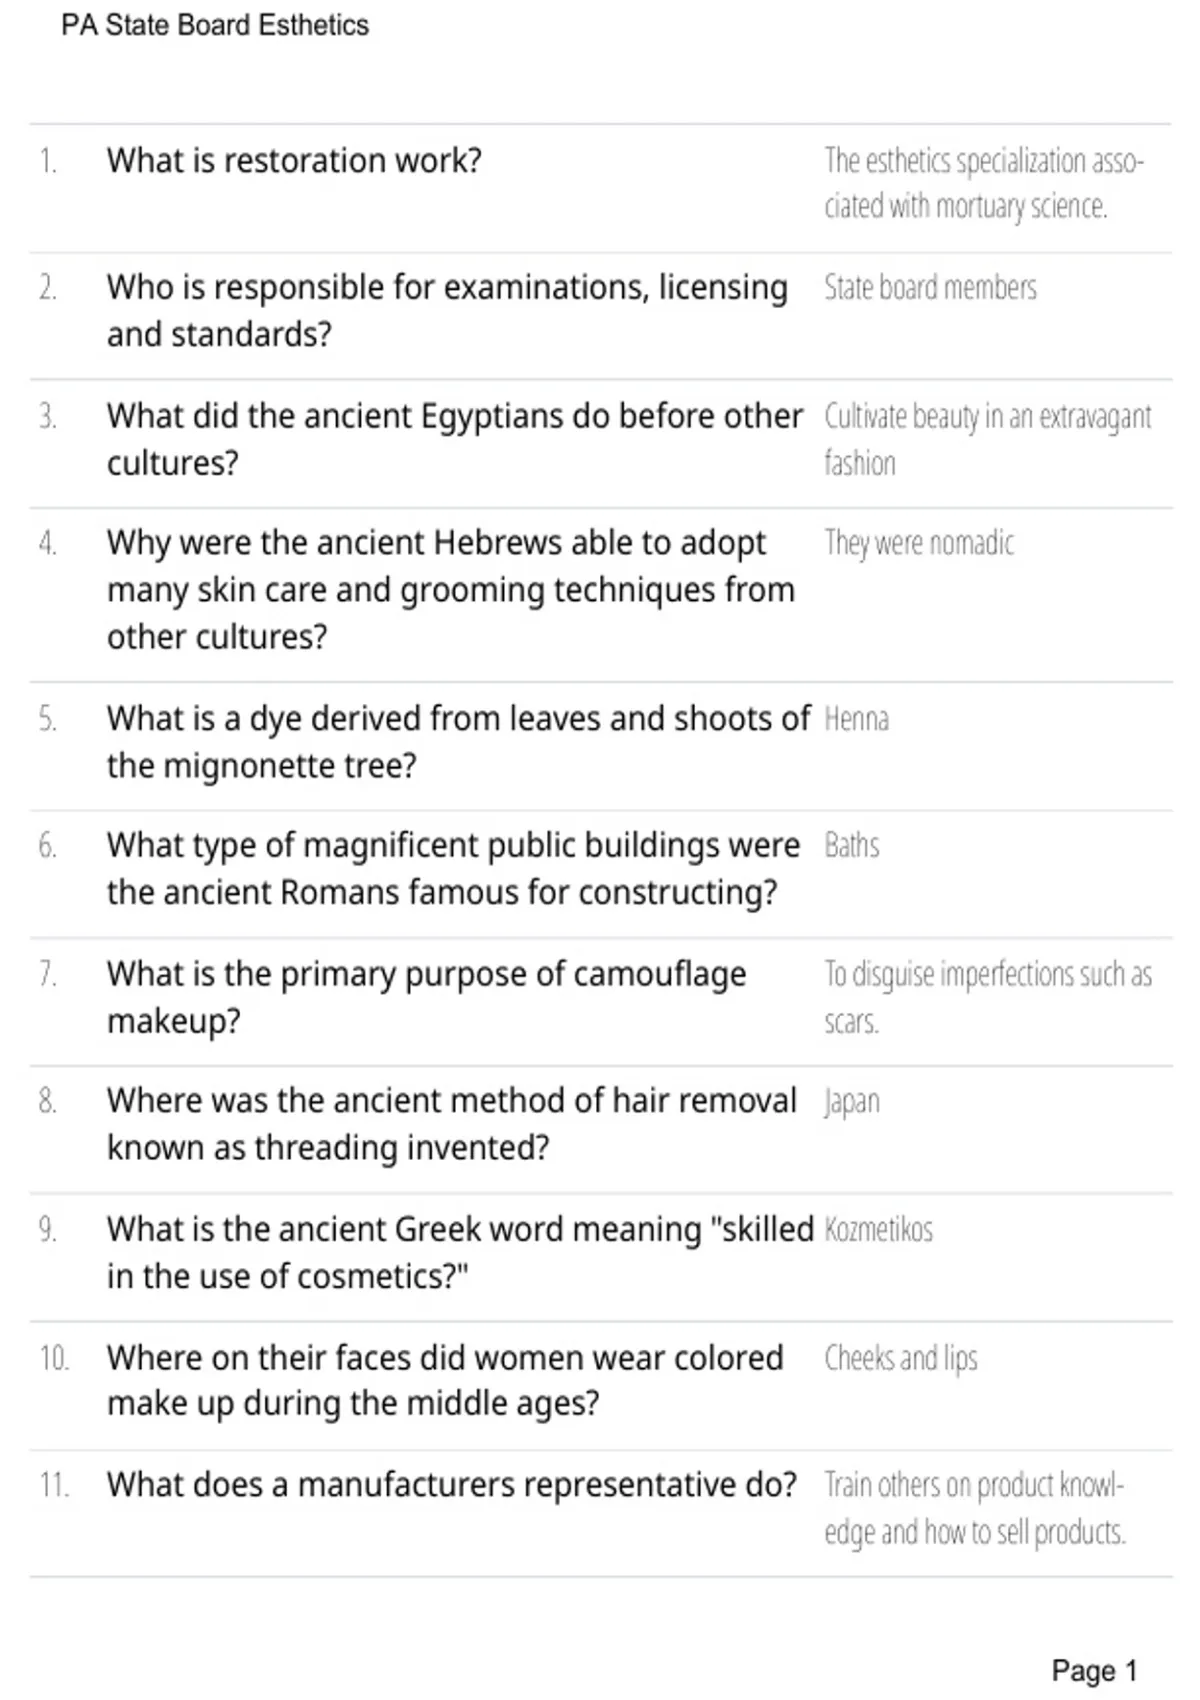Click the 'Train others on product knowledge' answer
The width and height of the screenshot is (1200, 1700).
(975, 1508)
